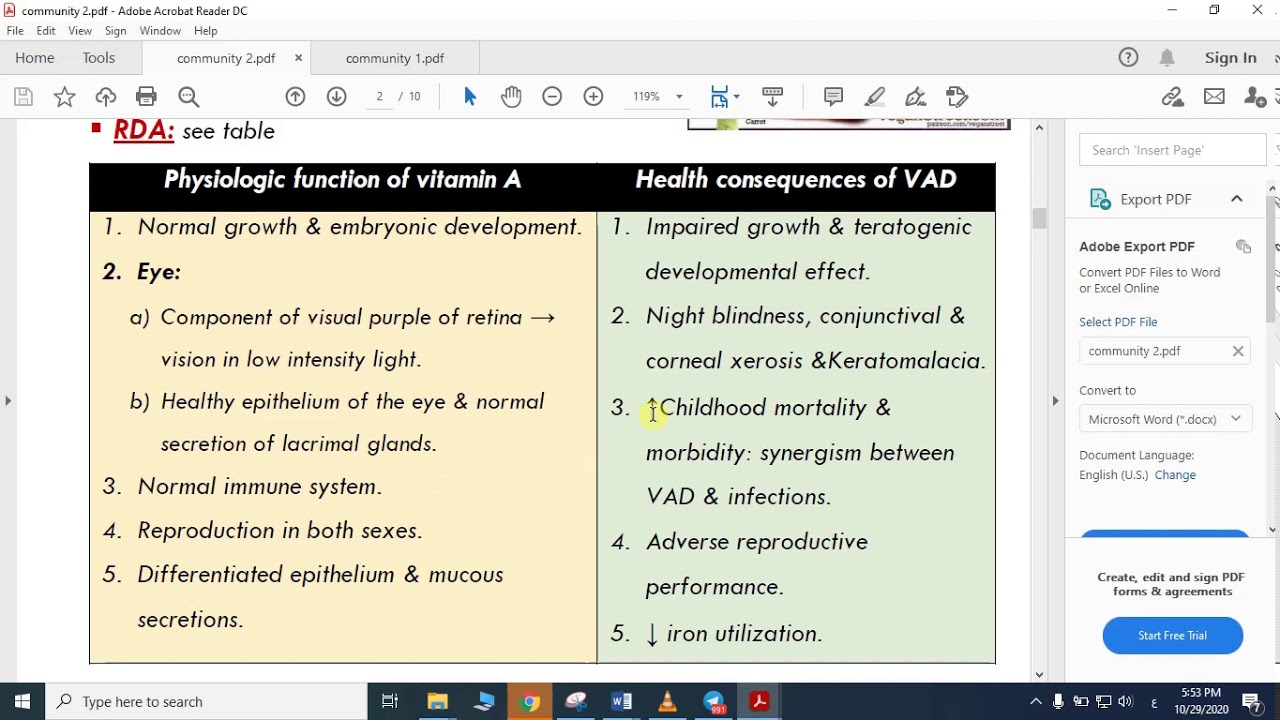Click the Change language link

tap(1175, 475)
